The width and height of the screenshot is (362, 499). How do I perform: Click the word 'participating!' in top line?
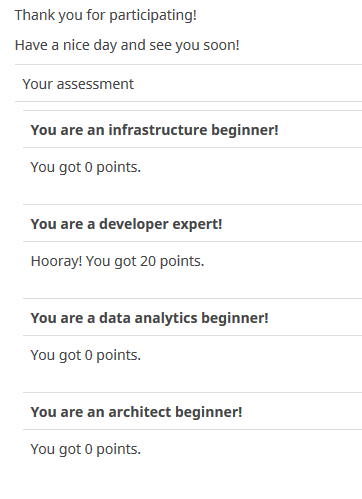153,16
